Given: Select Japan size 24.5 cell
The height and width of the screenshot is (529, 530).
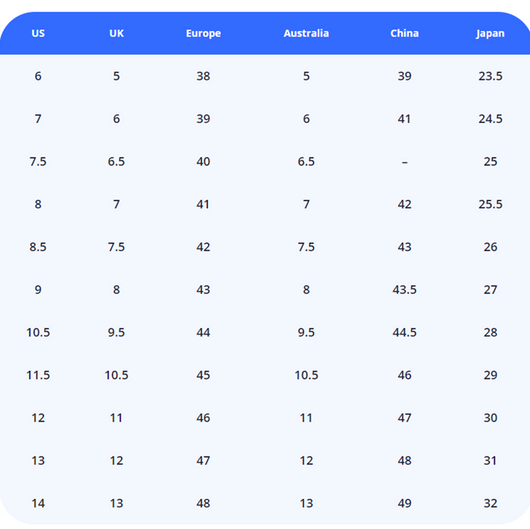Looking at the screenshot, I should 490,119.
